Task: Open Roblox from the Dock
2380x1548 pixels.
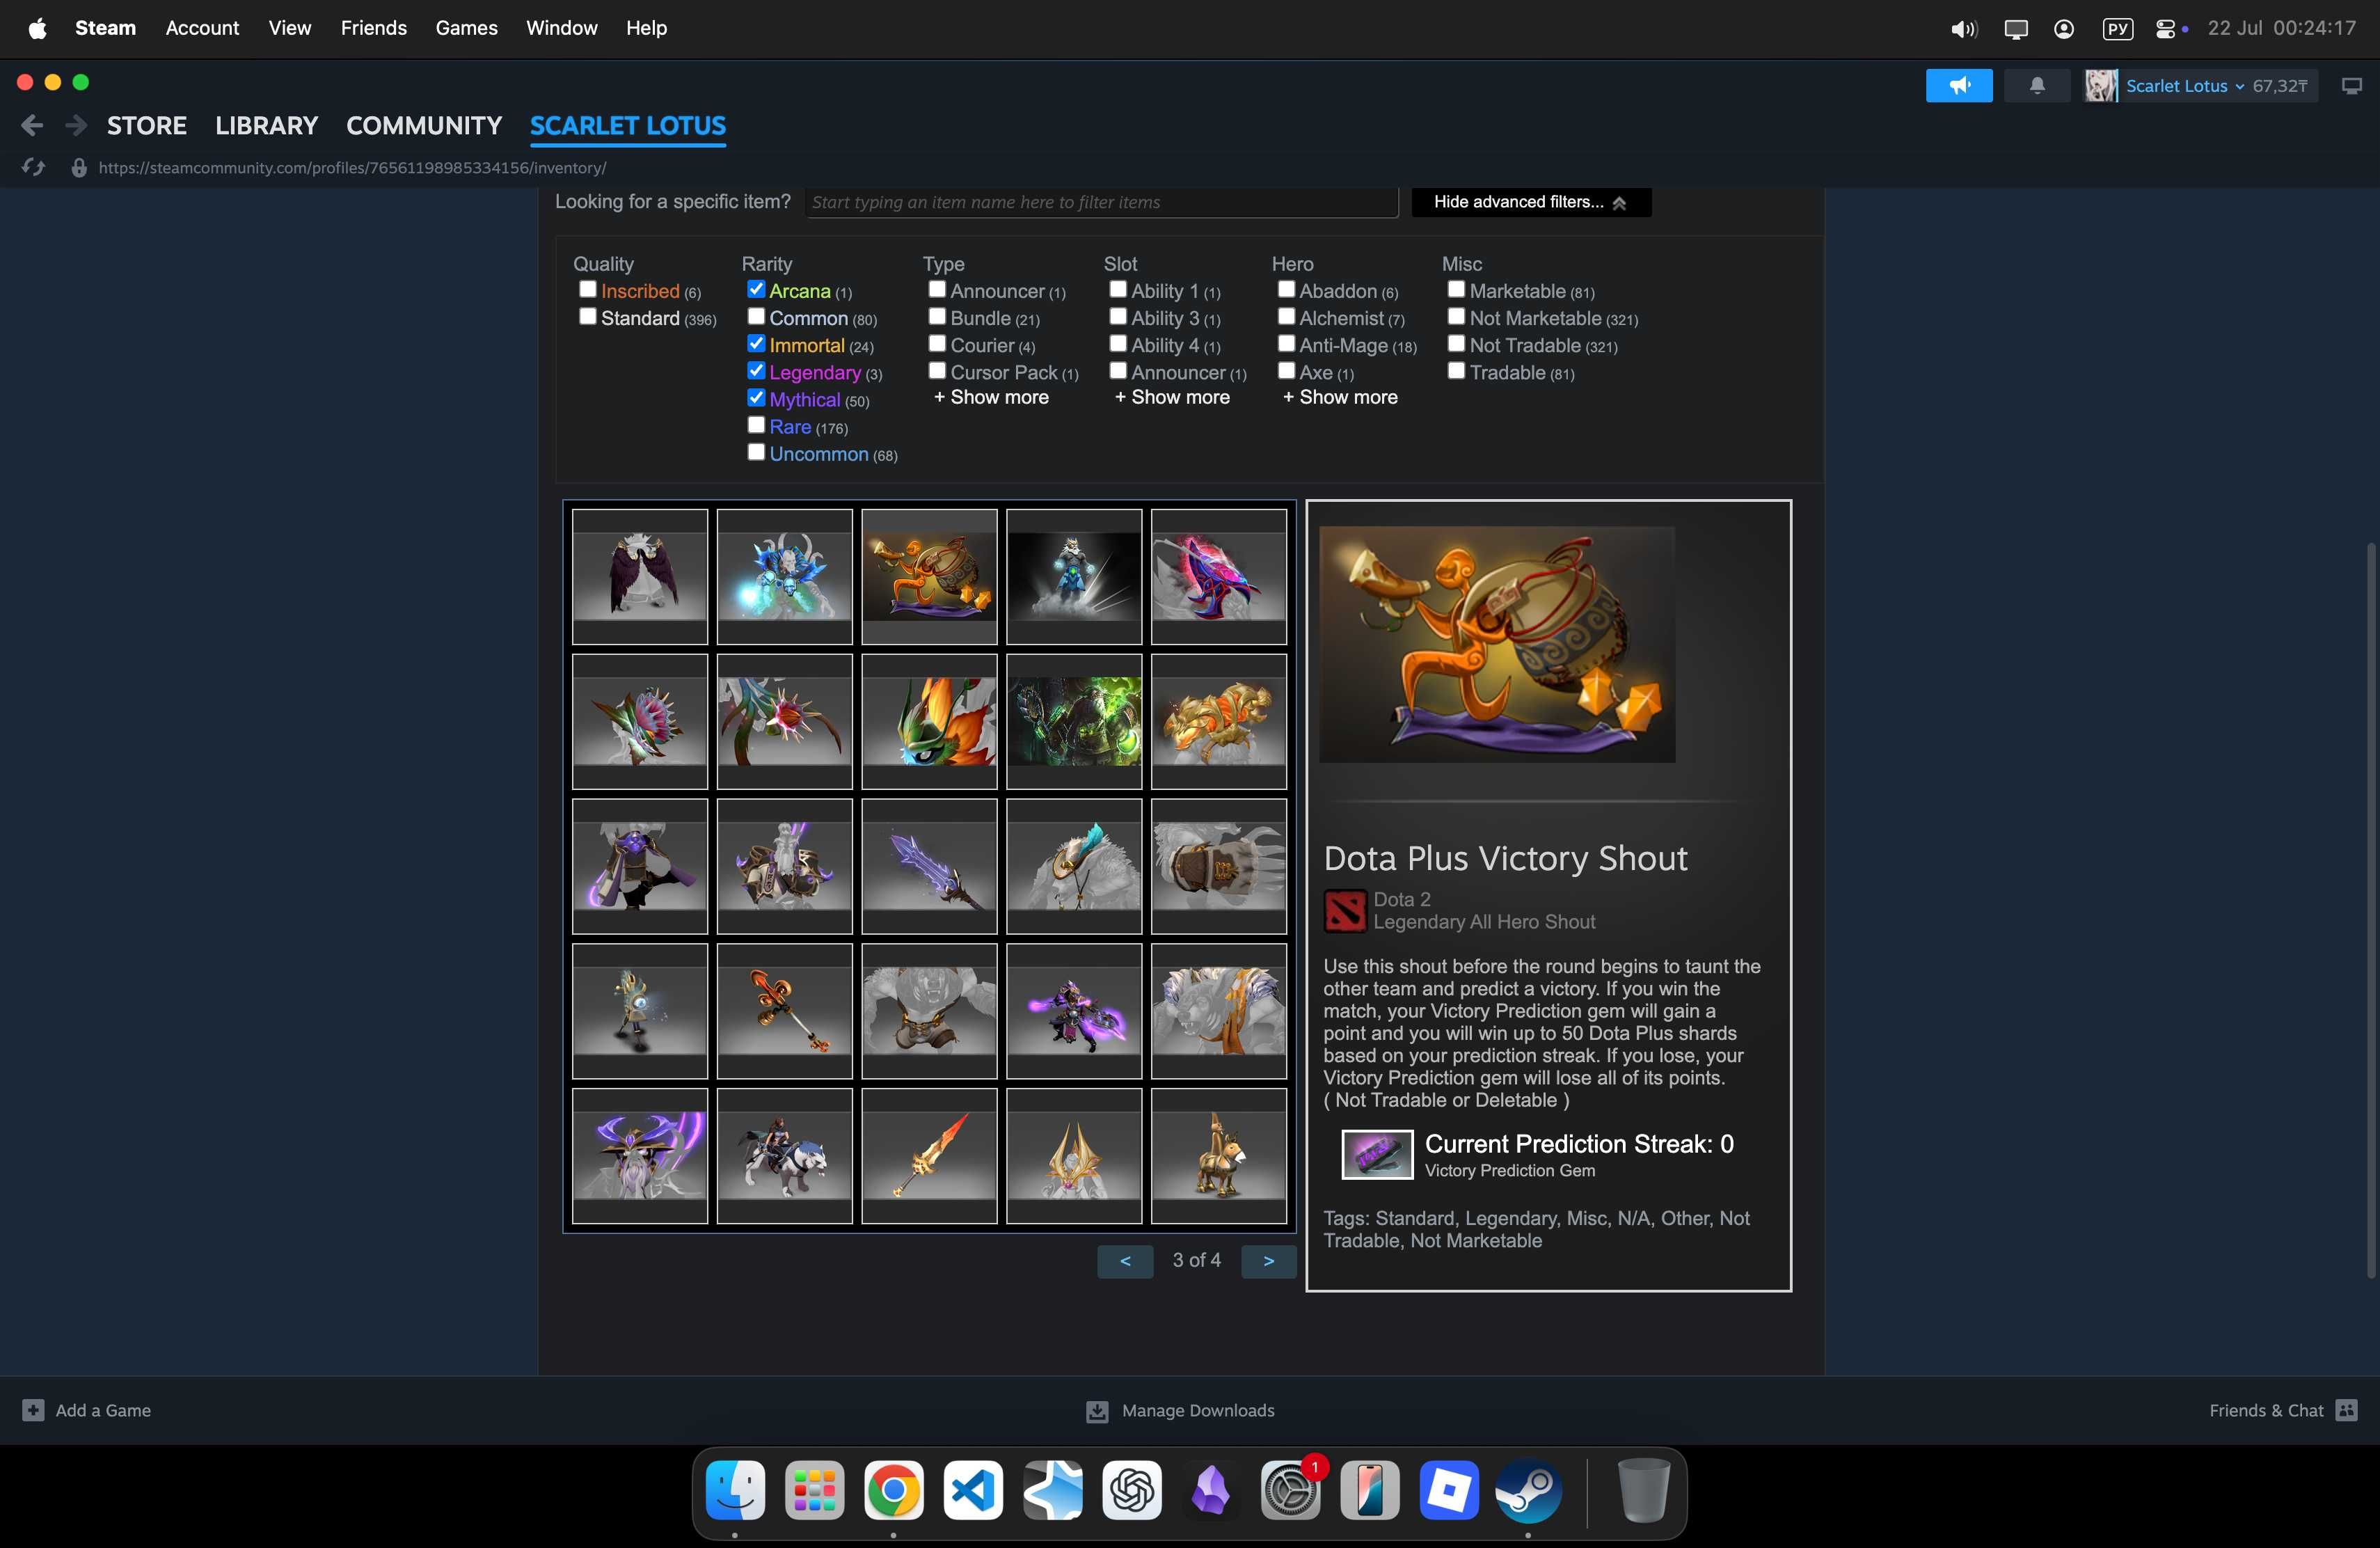Action: (1449, 1490)
